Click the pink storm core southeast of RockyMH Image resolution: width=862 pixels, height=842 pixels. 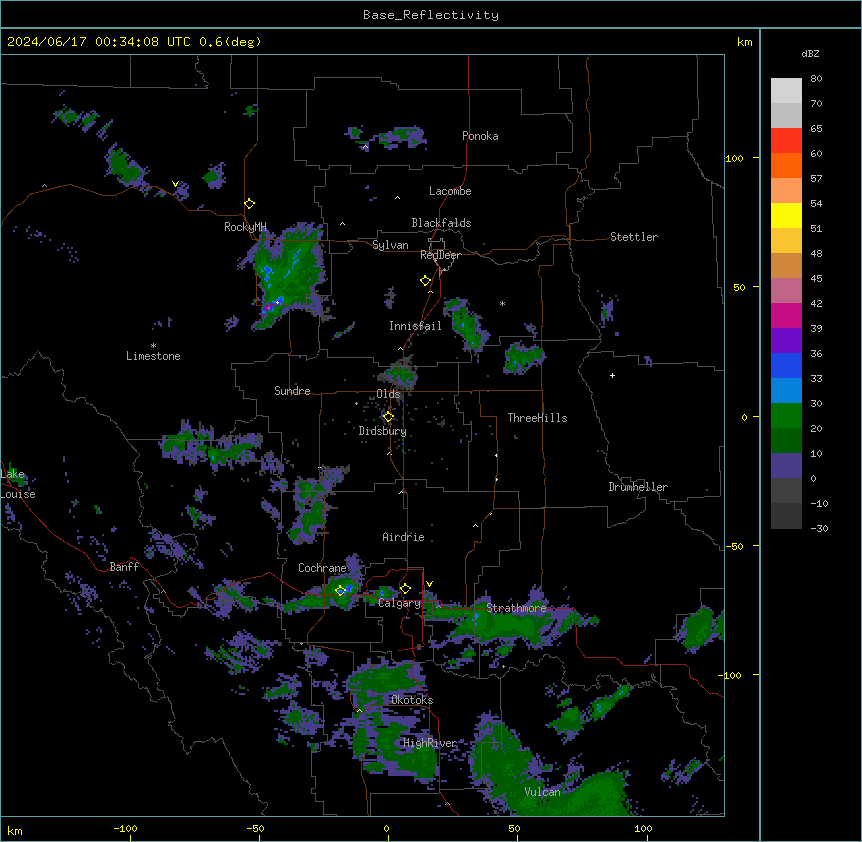(x=268, y=308)
